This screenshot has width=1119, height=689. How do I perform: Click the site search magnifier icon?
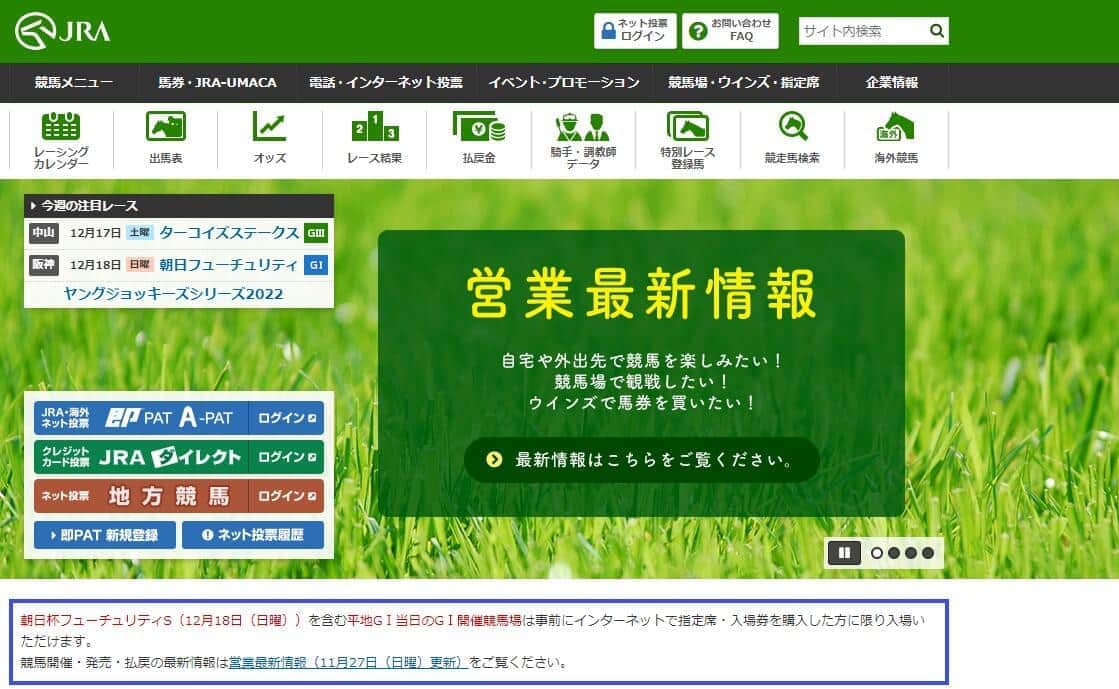[937, 31]
